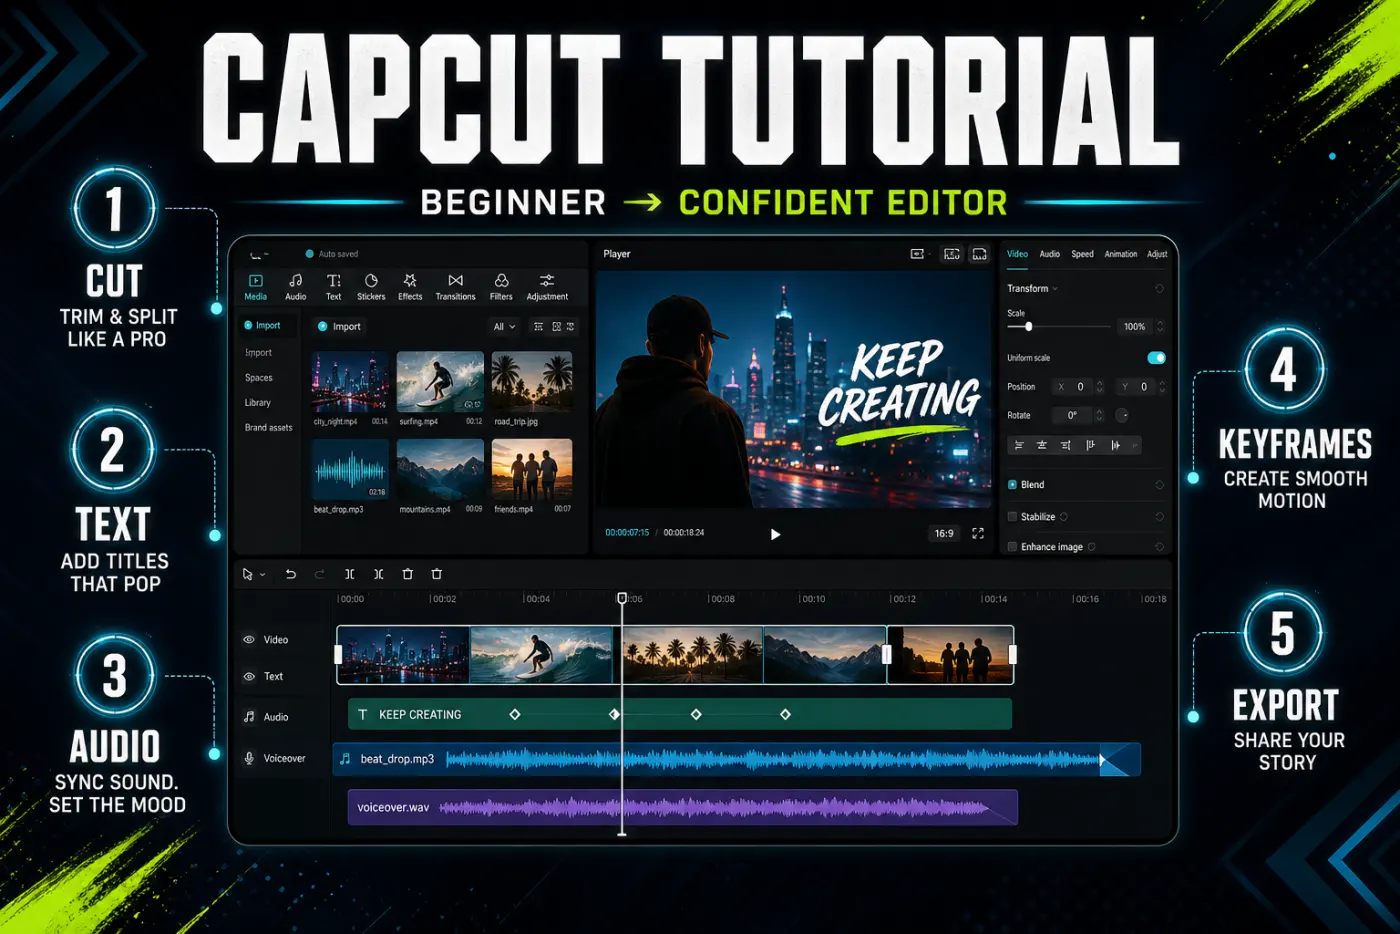Click the Redo arrow in timeline toolbar

point(320,574)
